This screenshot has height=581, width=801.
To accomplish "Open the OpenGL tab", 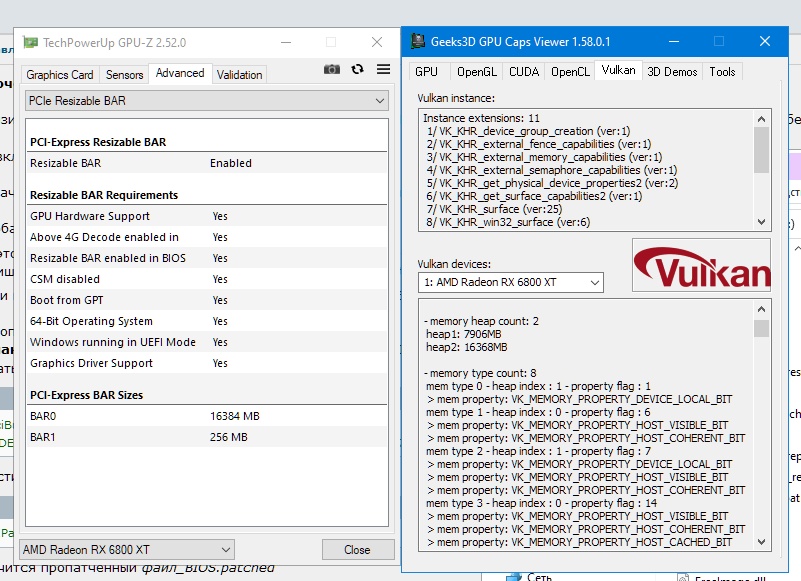I will (477, 72).
